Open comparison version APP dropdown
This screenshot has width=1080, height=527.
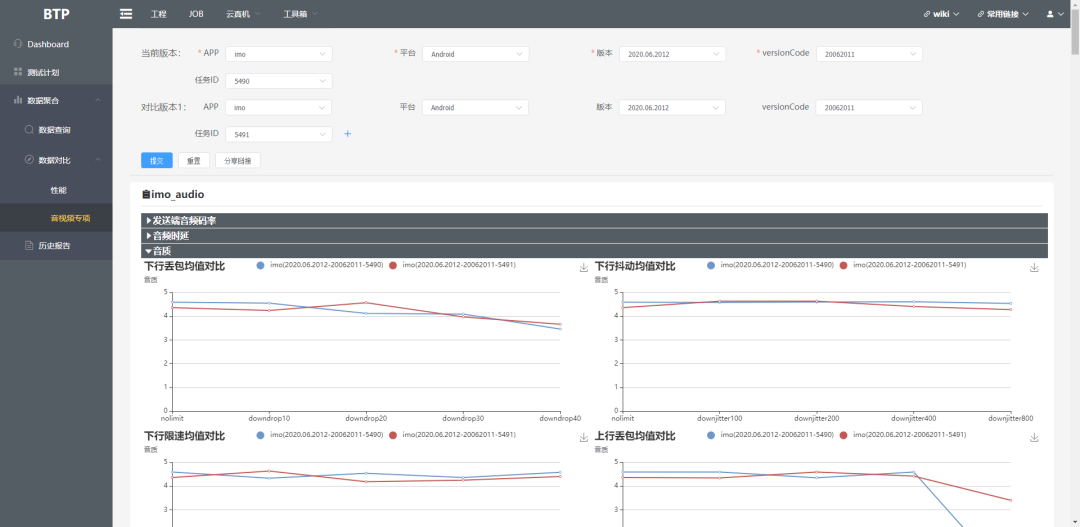point(279,107)
